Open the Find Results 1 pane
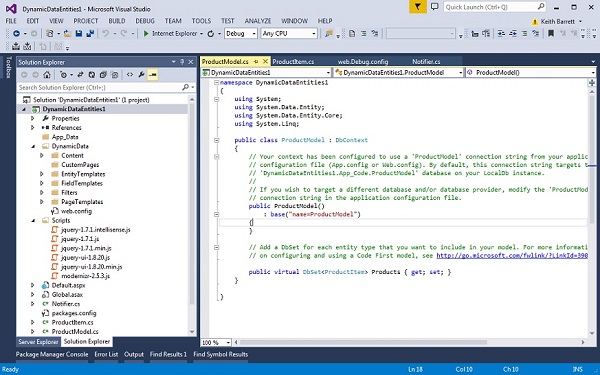The width and height of the screenshot is (600, 375). click(x=168, y=355)
